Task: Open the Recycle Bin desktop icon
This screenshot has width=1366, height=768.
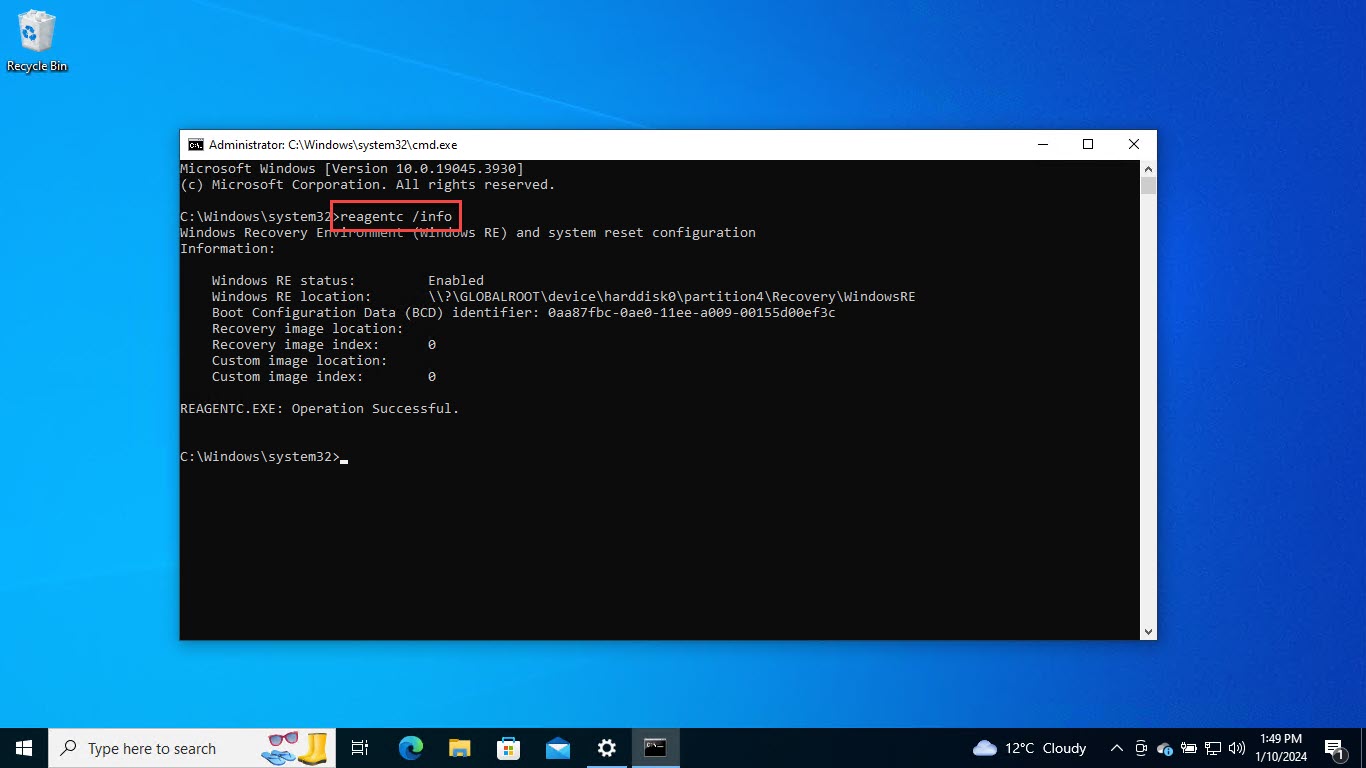Action: point(37,41)
